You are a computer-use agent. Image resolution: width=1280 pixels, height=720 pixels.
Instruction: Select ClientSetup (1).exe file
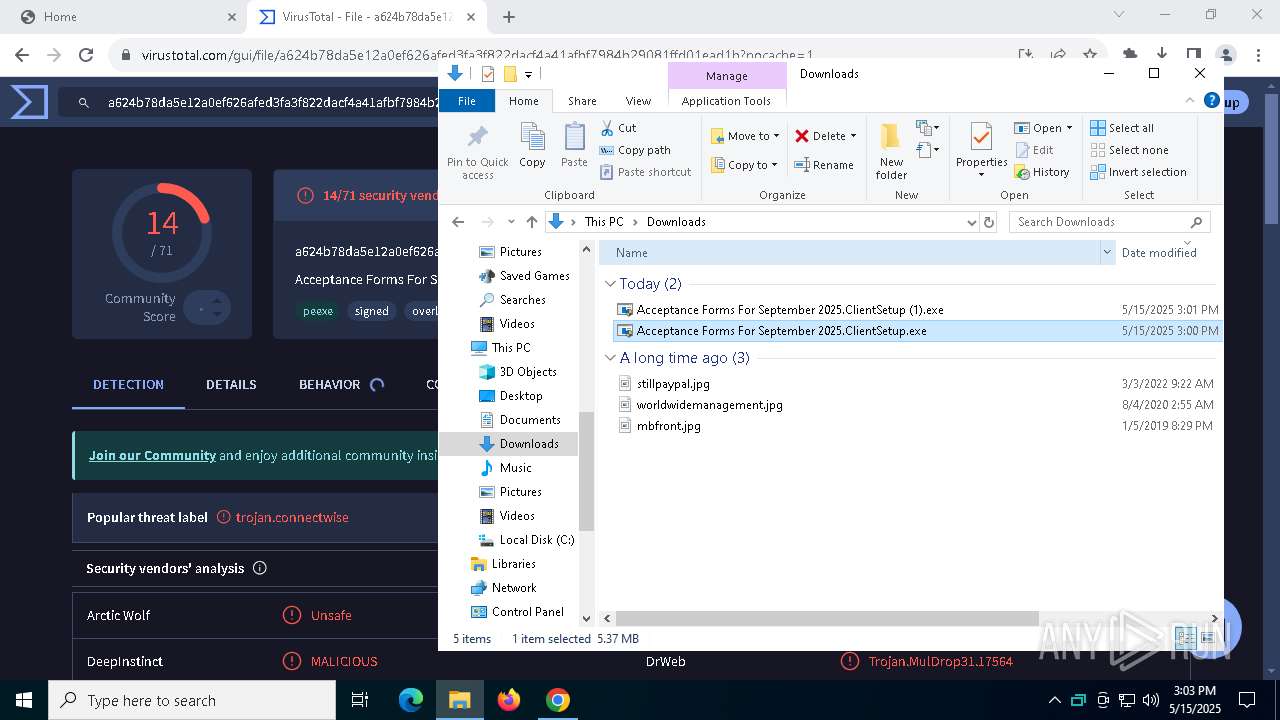(x=789, y=310)
